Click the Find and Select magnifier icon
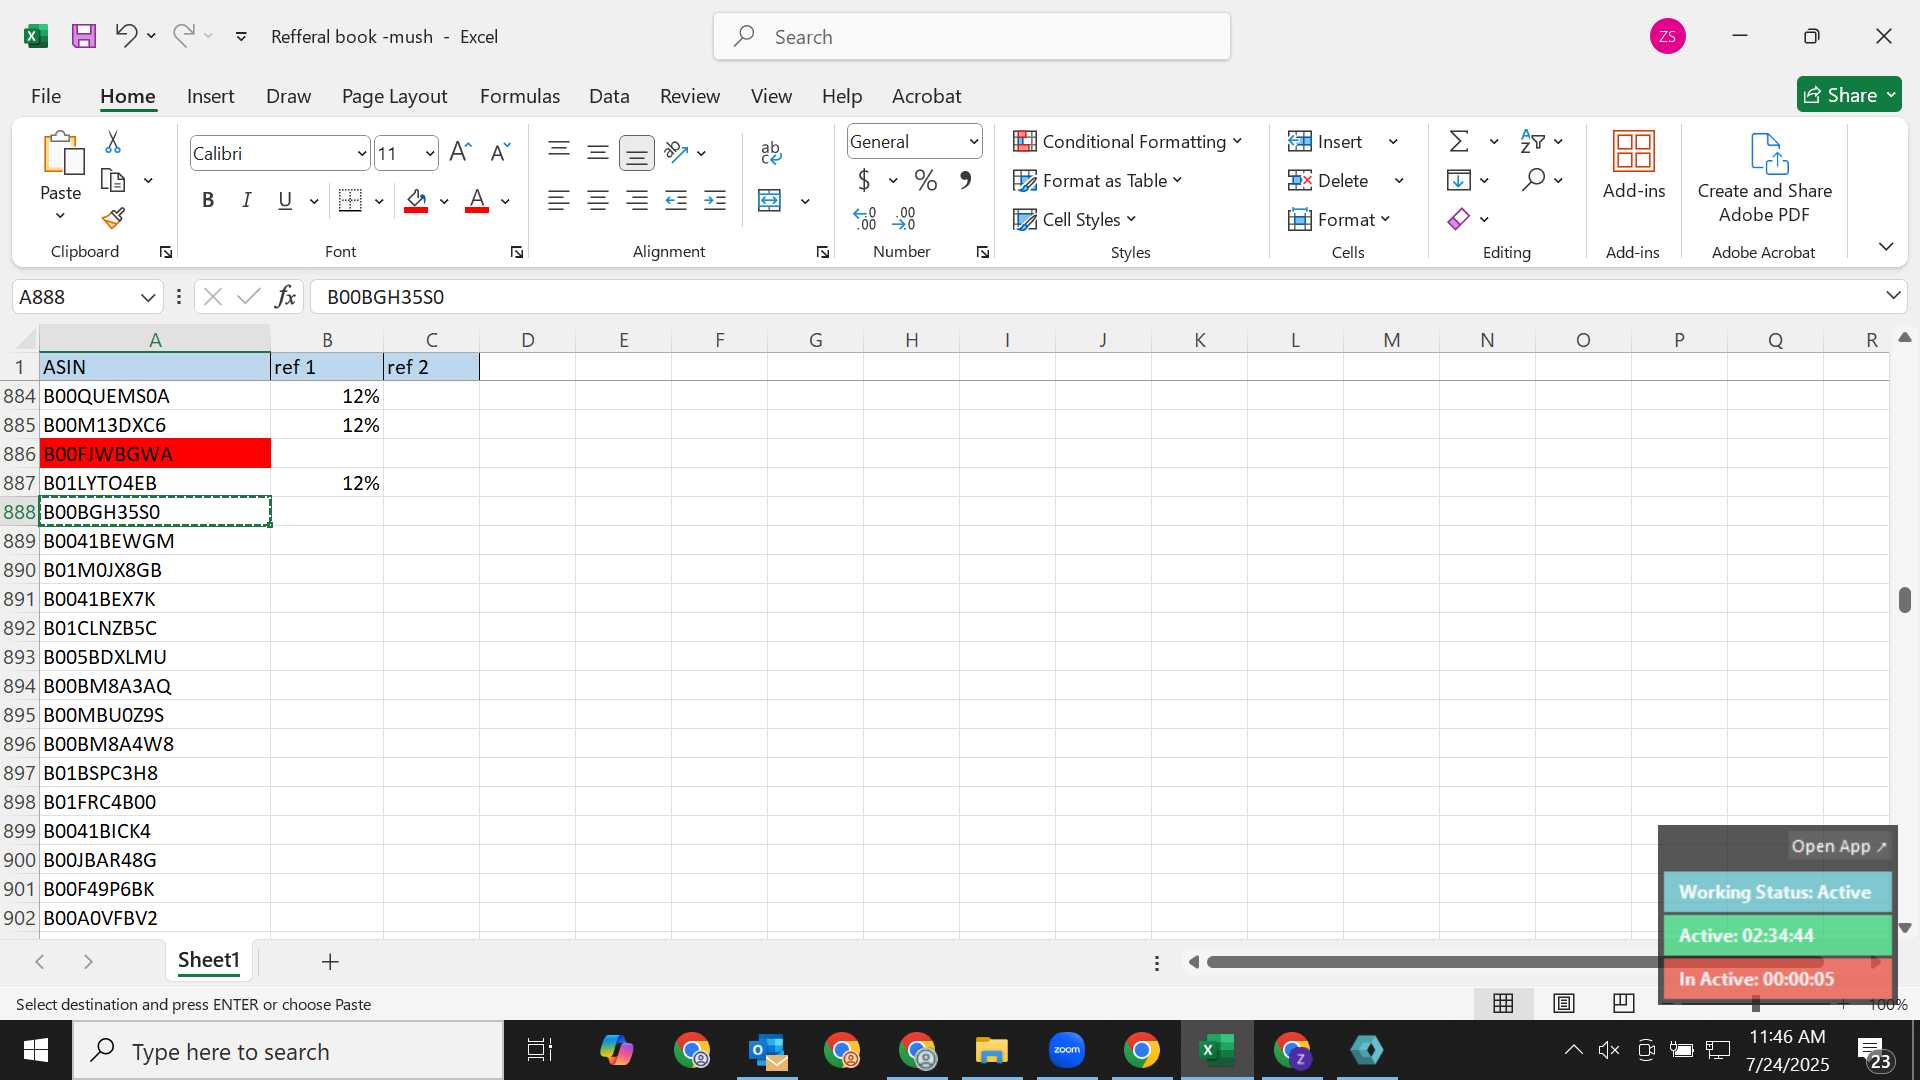The height and width of the screenshot is (1080, 1920). [x=1533, y=181]
